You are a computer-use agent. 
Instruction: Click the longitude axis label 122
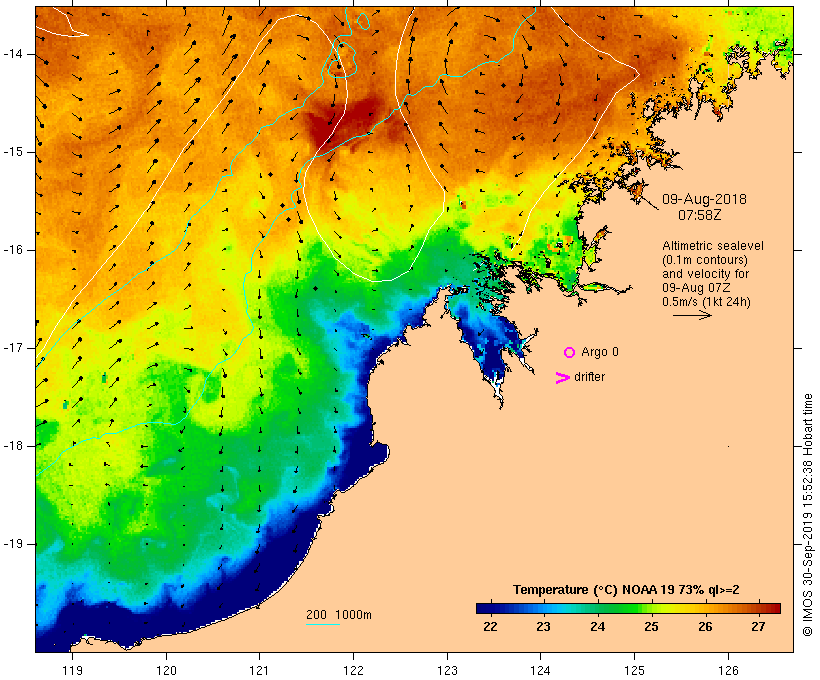click(x=354, y=670)
